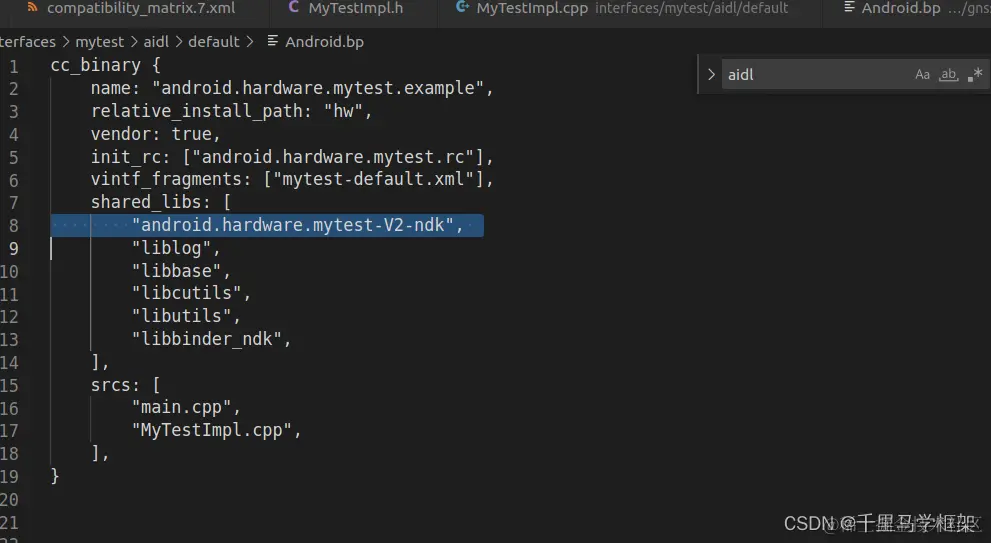Image resolution: width=991 pixels, height=543 pixels.
Task: Click line number 1 in the gutter
Action: (13, 66)
